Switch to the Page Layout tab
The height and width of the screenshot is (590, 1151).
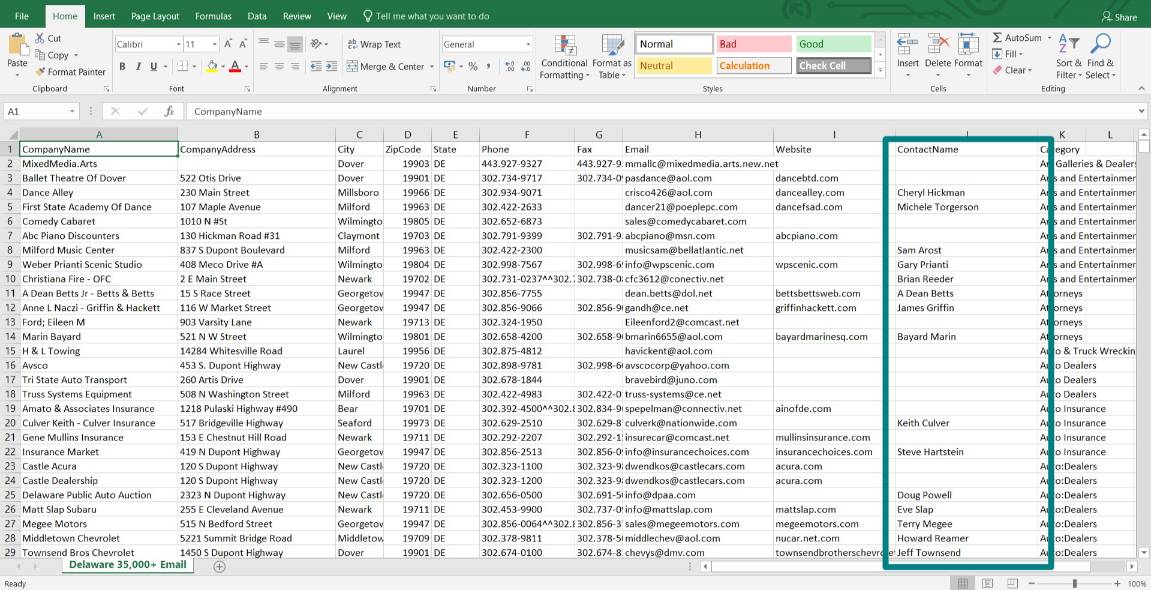coord(155,16)
